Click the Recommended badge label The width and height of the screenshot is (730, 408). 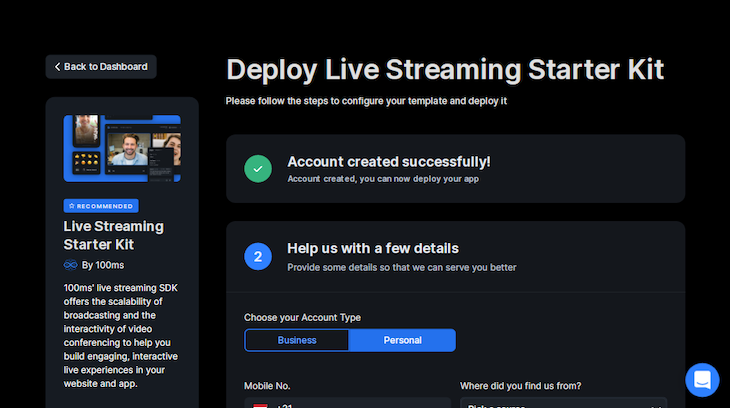pos(104,206)
